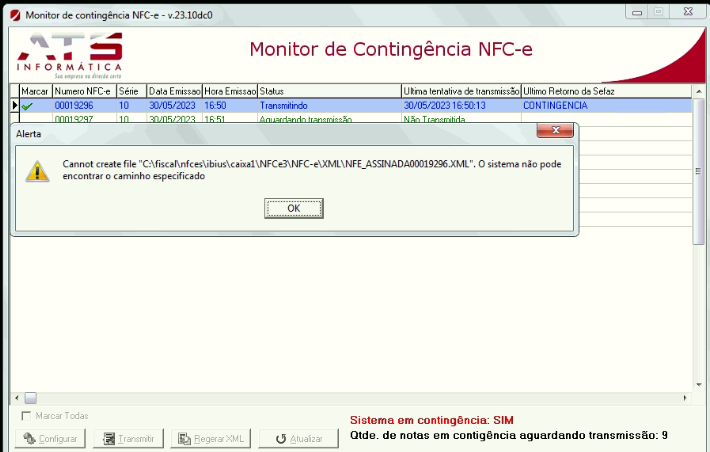Click the ATS Informática logo
The image size is (710, 452).
tap(70, 55)
